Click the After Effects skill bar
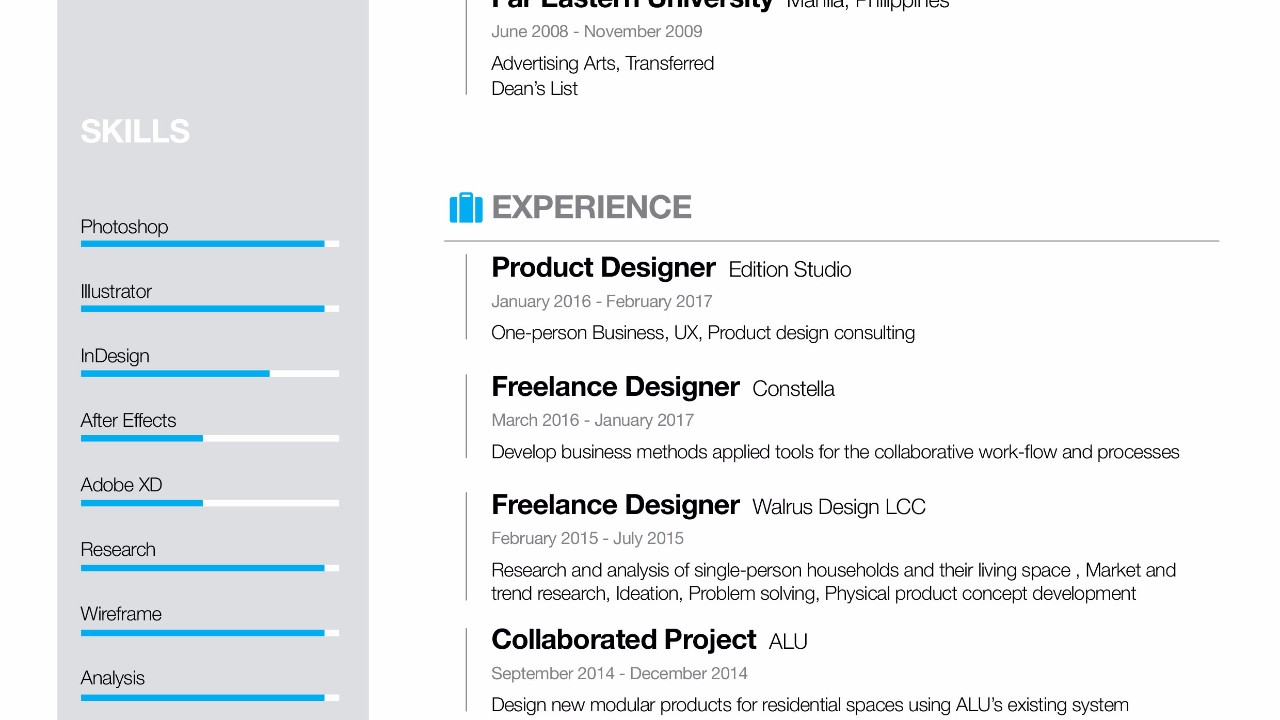1280x720 pixels. [210, 438]
